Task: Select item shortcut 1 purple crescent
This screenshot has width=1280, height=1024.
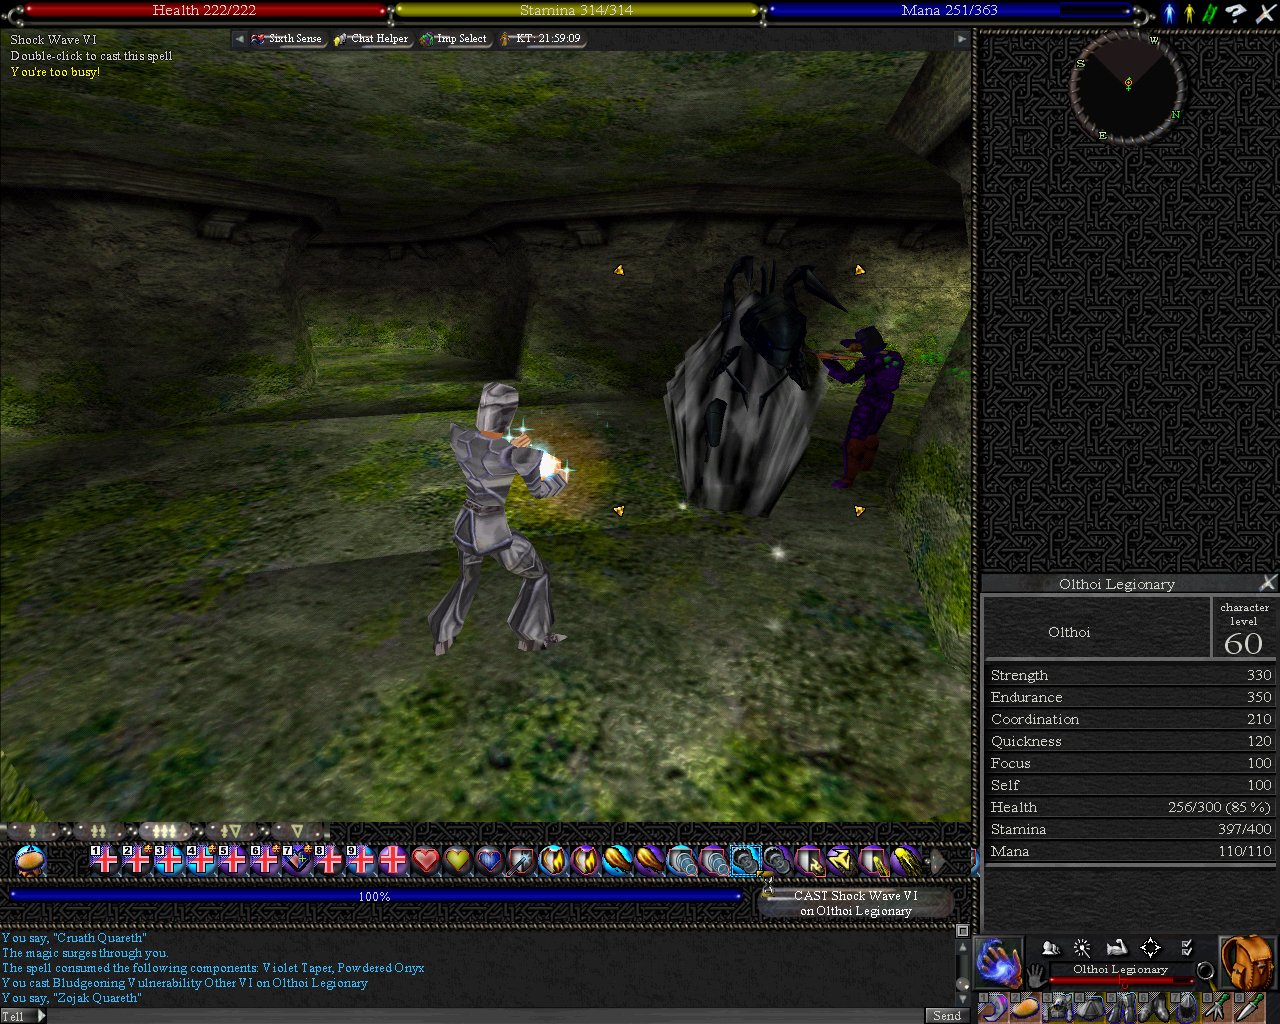Action: 992,1009
